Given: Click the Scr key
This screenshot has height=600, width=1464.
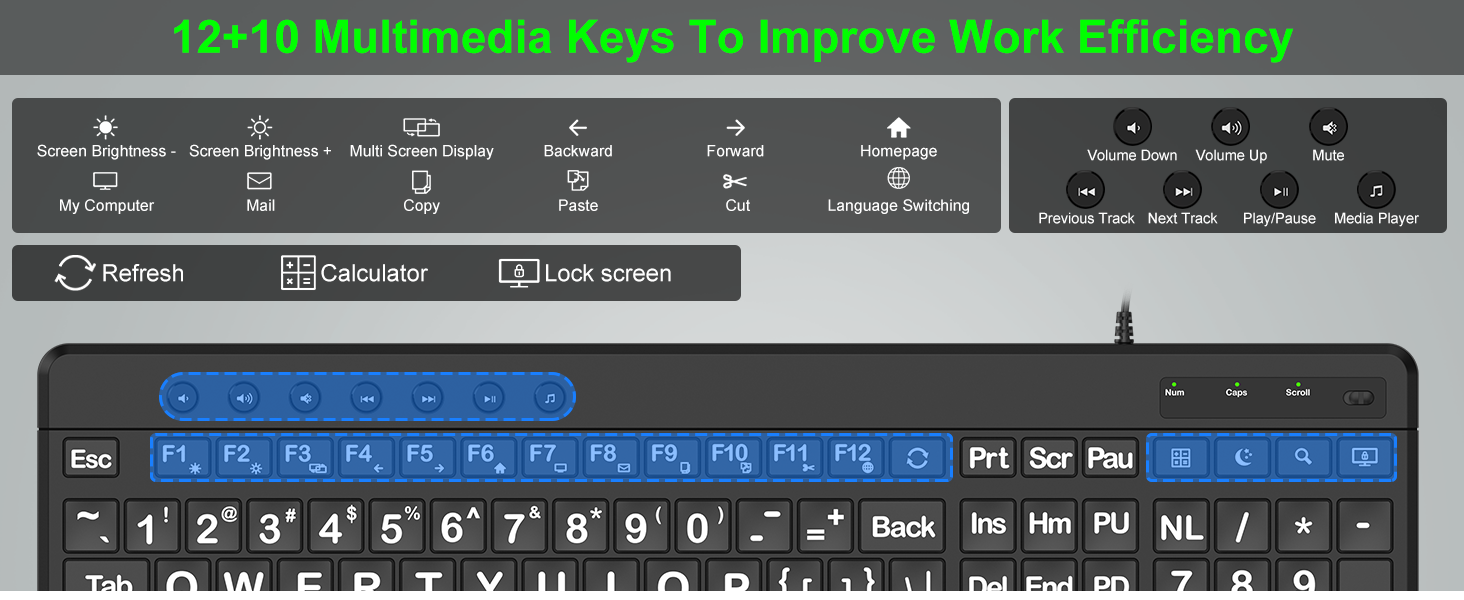Looking at the screenshot, I should (1049, 458).
